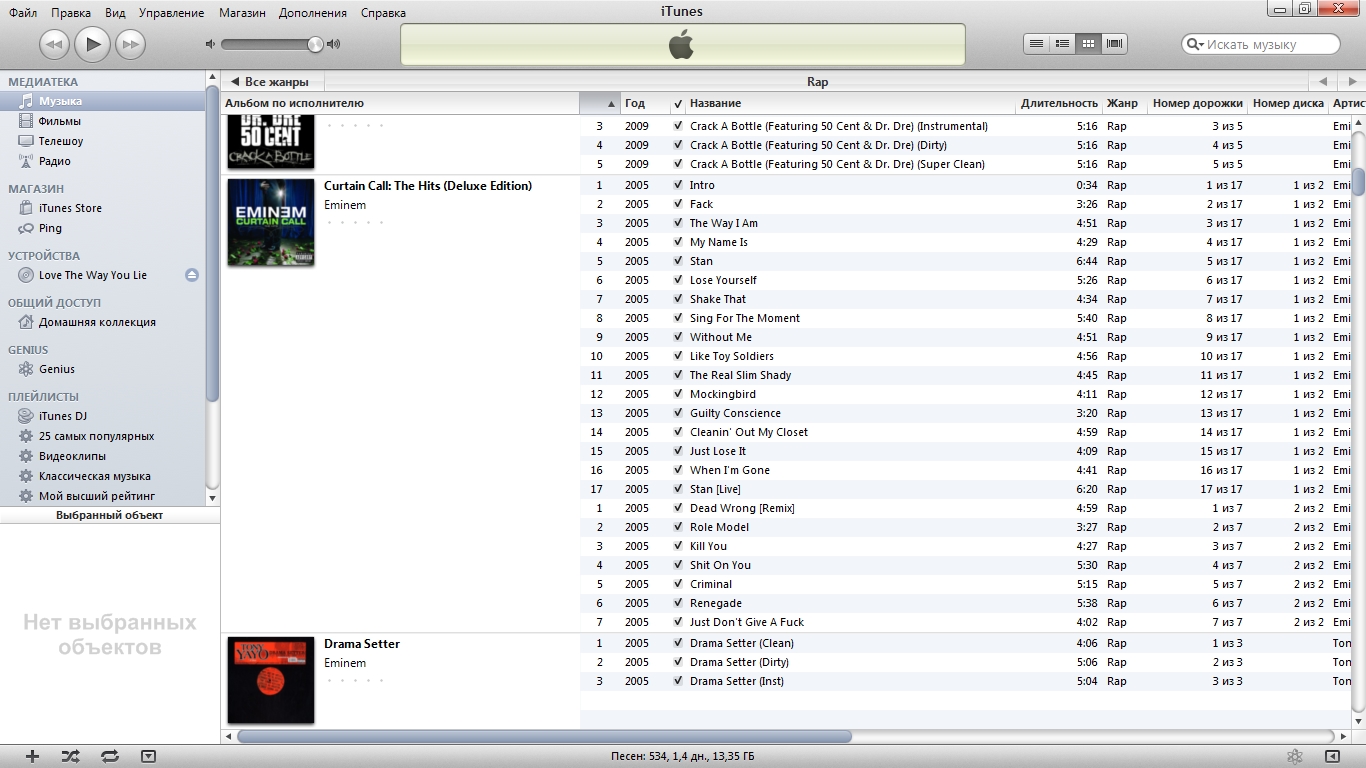Open the Магазин menu
The height and width of the screenshot is (768, 1366).
pyautogui.click(x=240, y=13)
